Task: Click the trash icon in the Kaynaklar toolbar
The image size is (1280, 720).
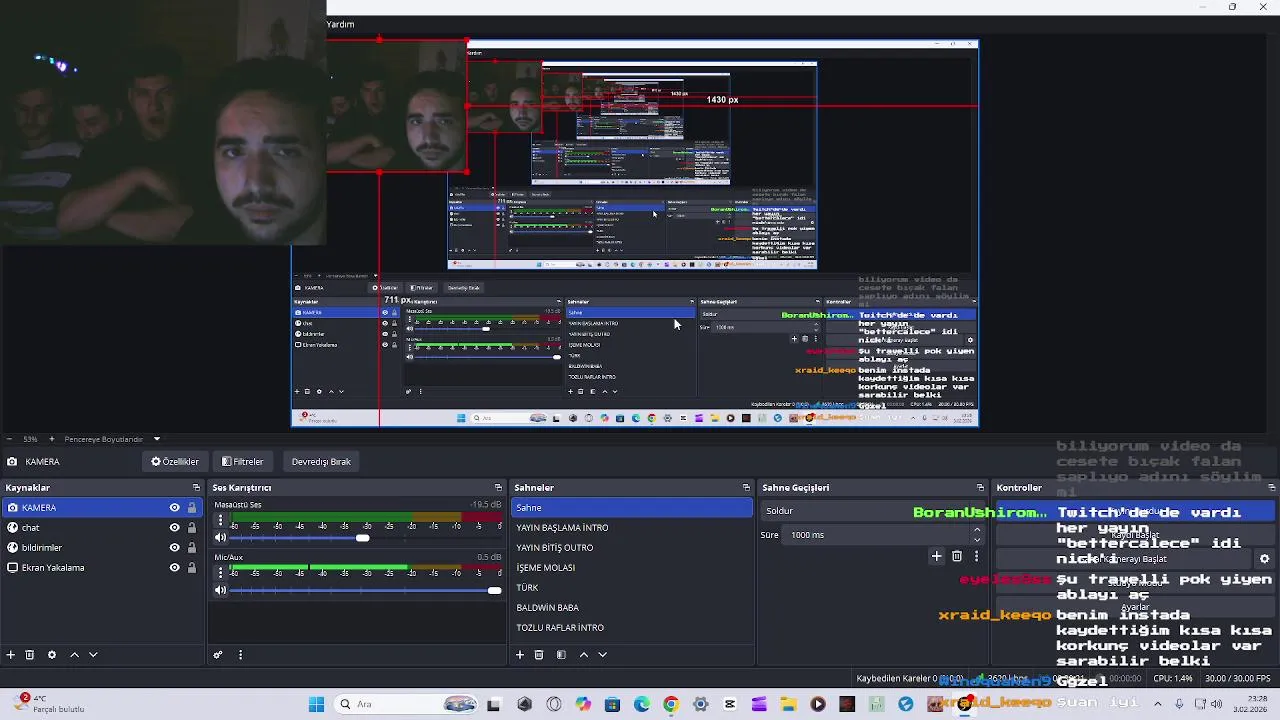Action: pyautogui.click(x=30, y=655)
